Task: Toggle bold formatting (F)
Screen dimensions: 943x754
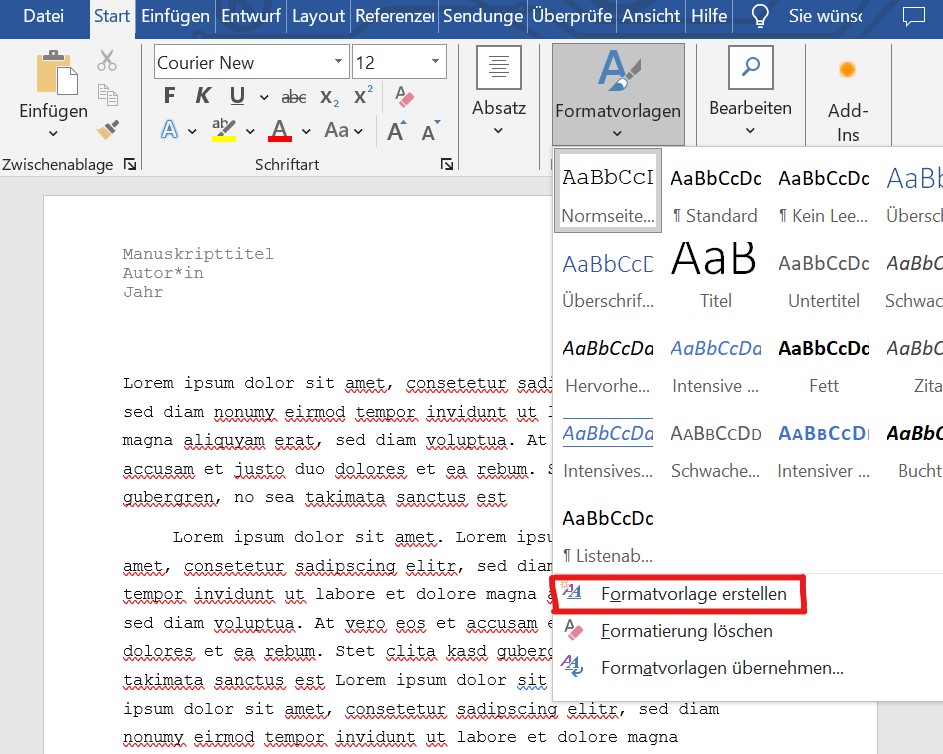Action: [x=169, y=96]
